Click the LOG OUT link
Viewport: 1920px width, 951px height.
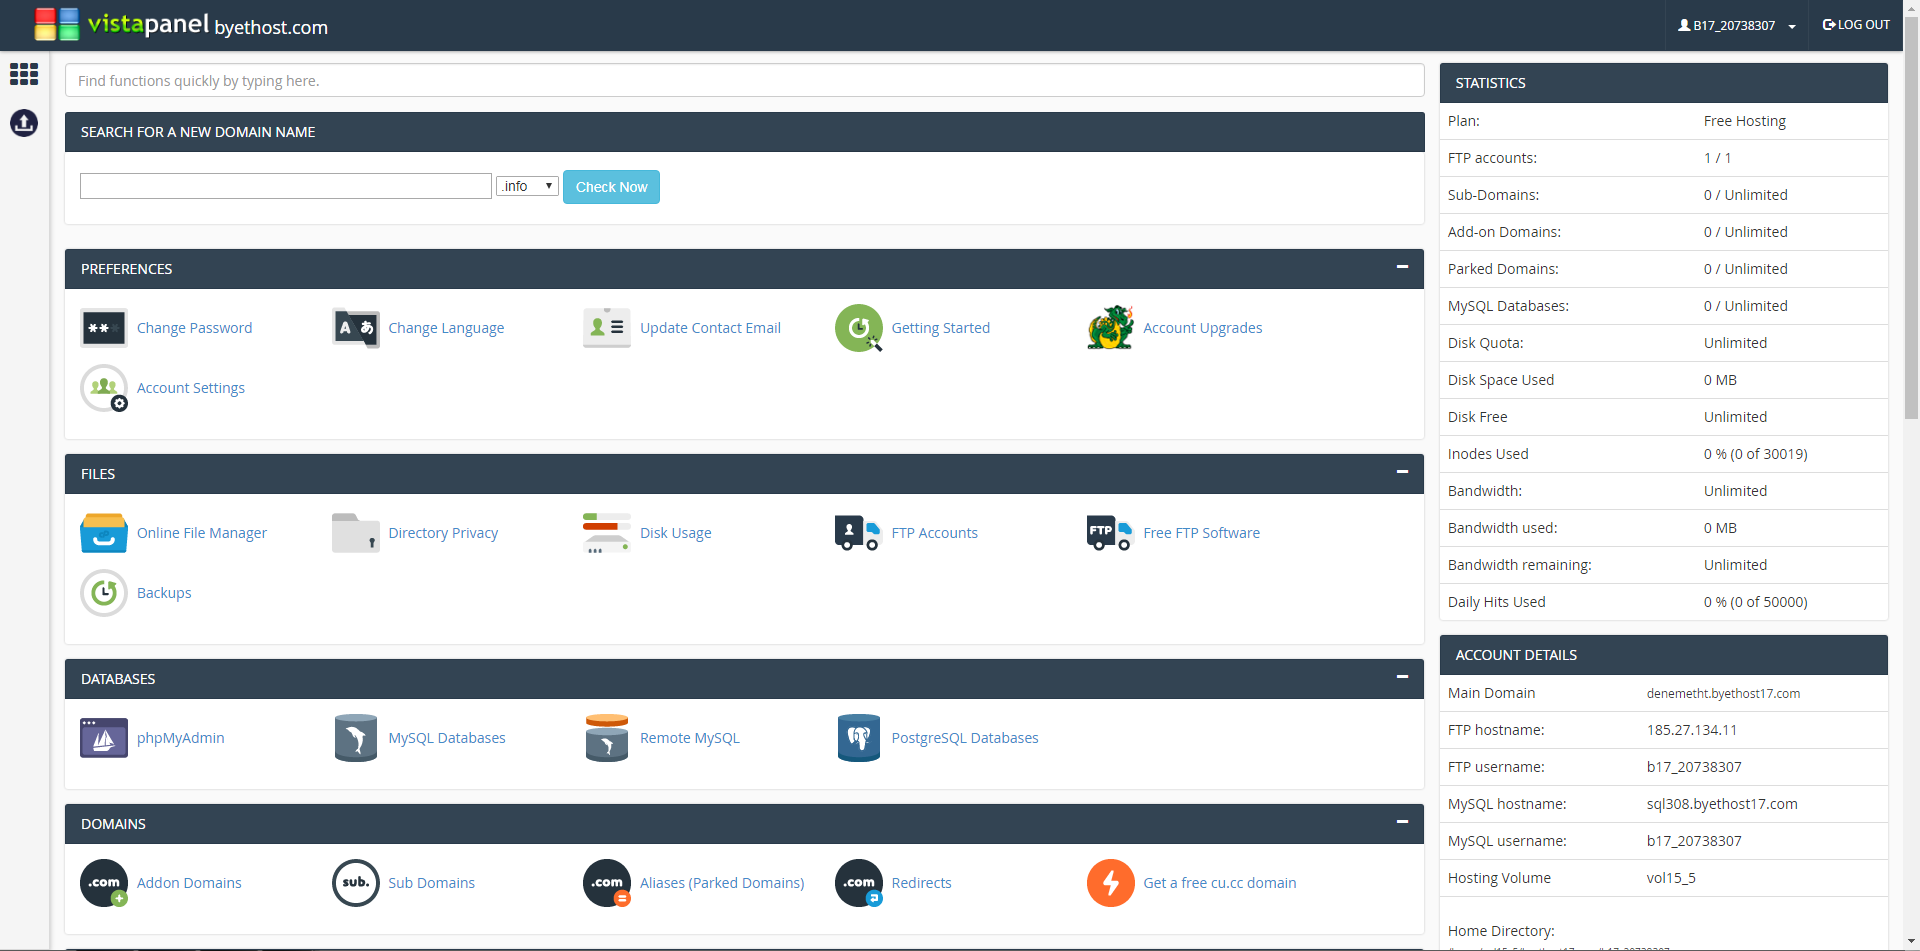[x=1856, y=25]
